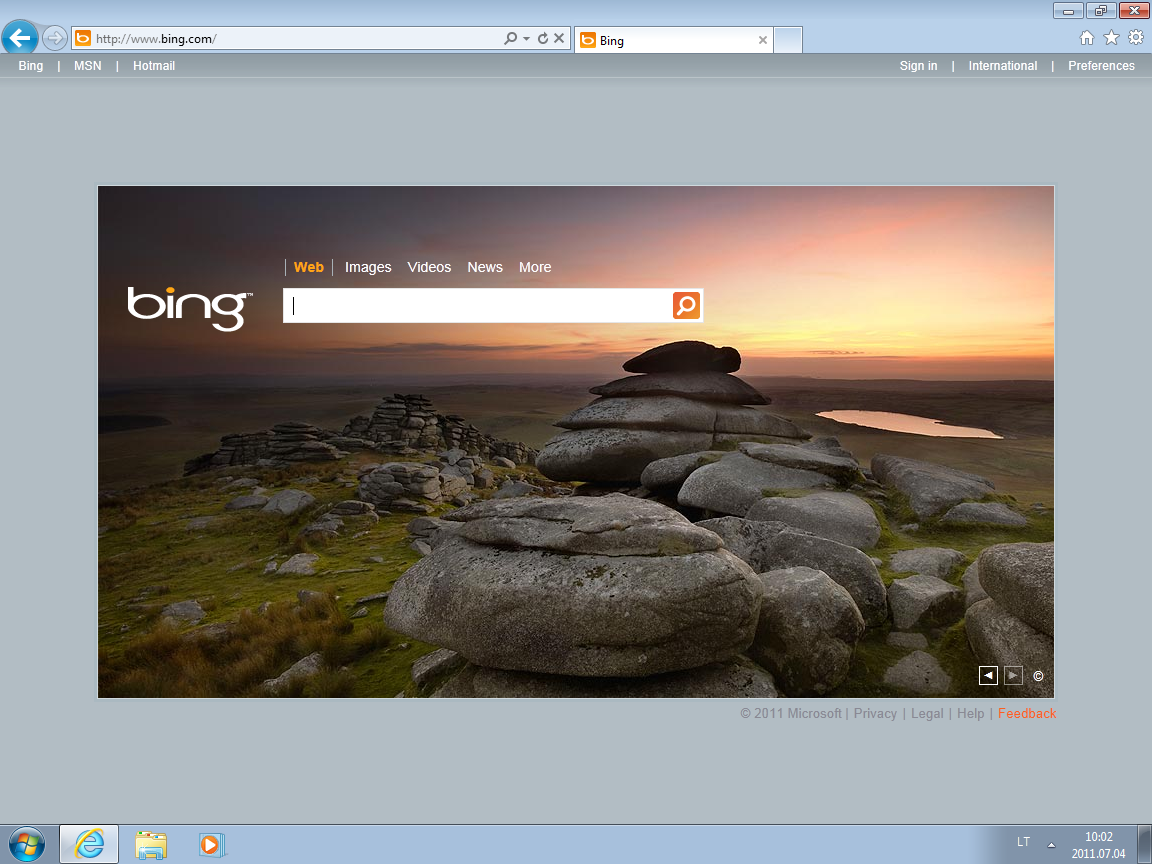Image resolution: width=1152 pixels, height=864 pixels.
Task: Click inside the Bing search box
Action: (x=478, y=306)
